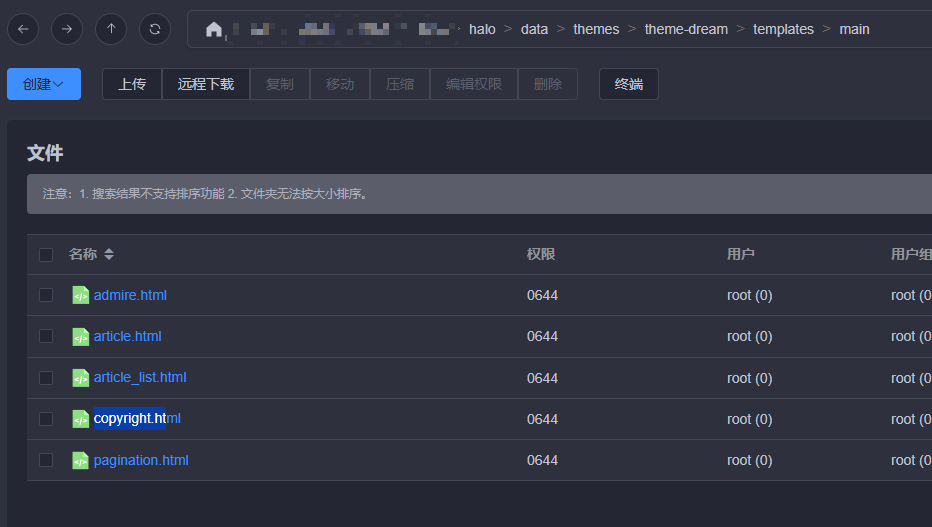Click the article_list.html file icon

80,378
